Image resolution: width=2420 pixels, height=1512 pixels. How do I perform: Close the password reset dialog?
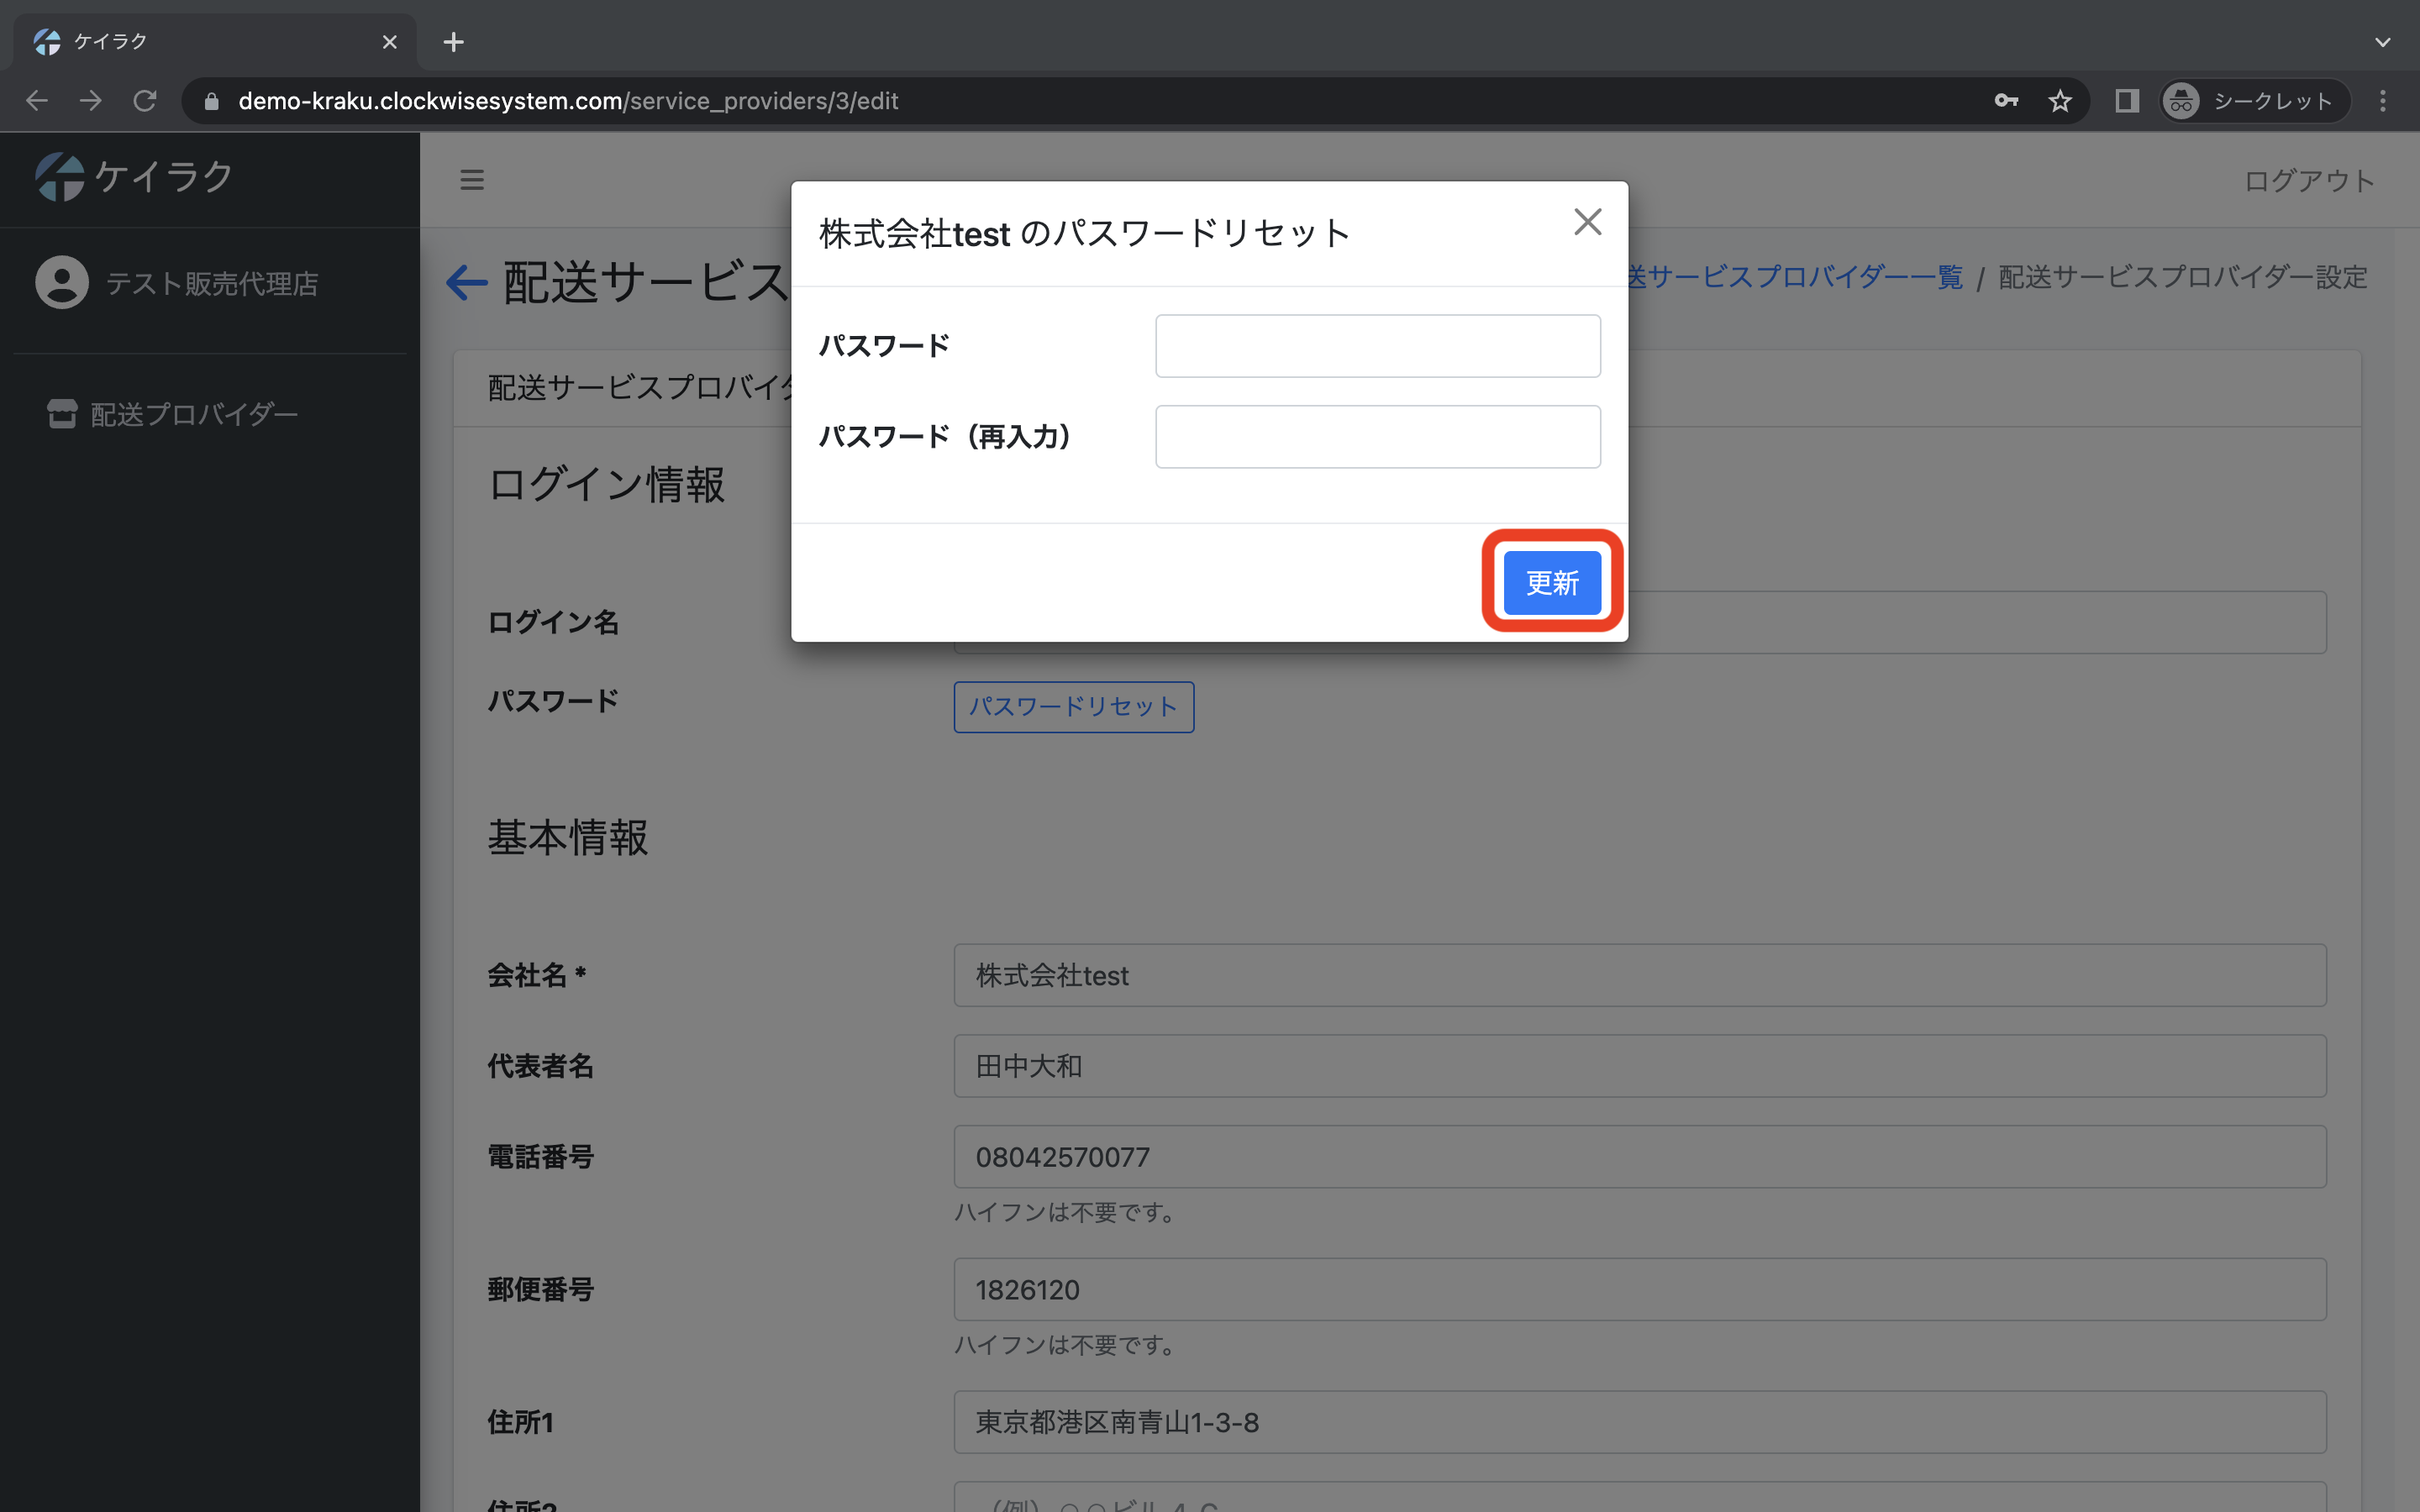coord(1587,222)
